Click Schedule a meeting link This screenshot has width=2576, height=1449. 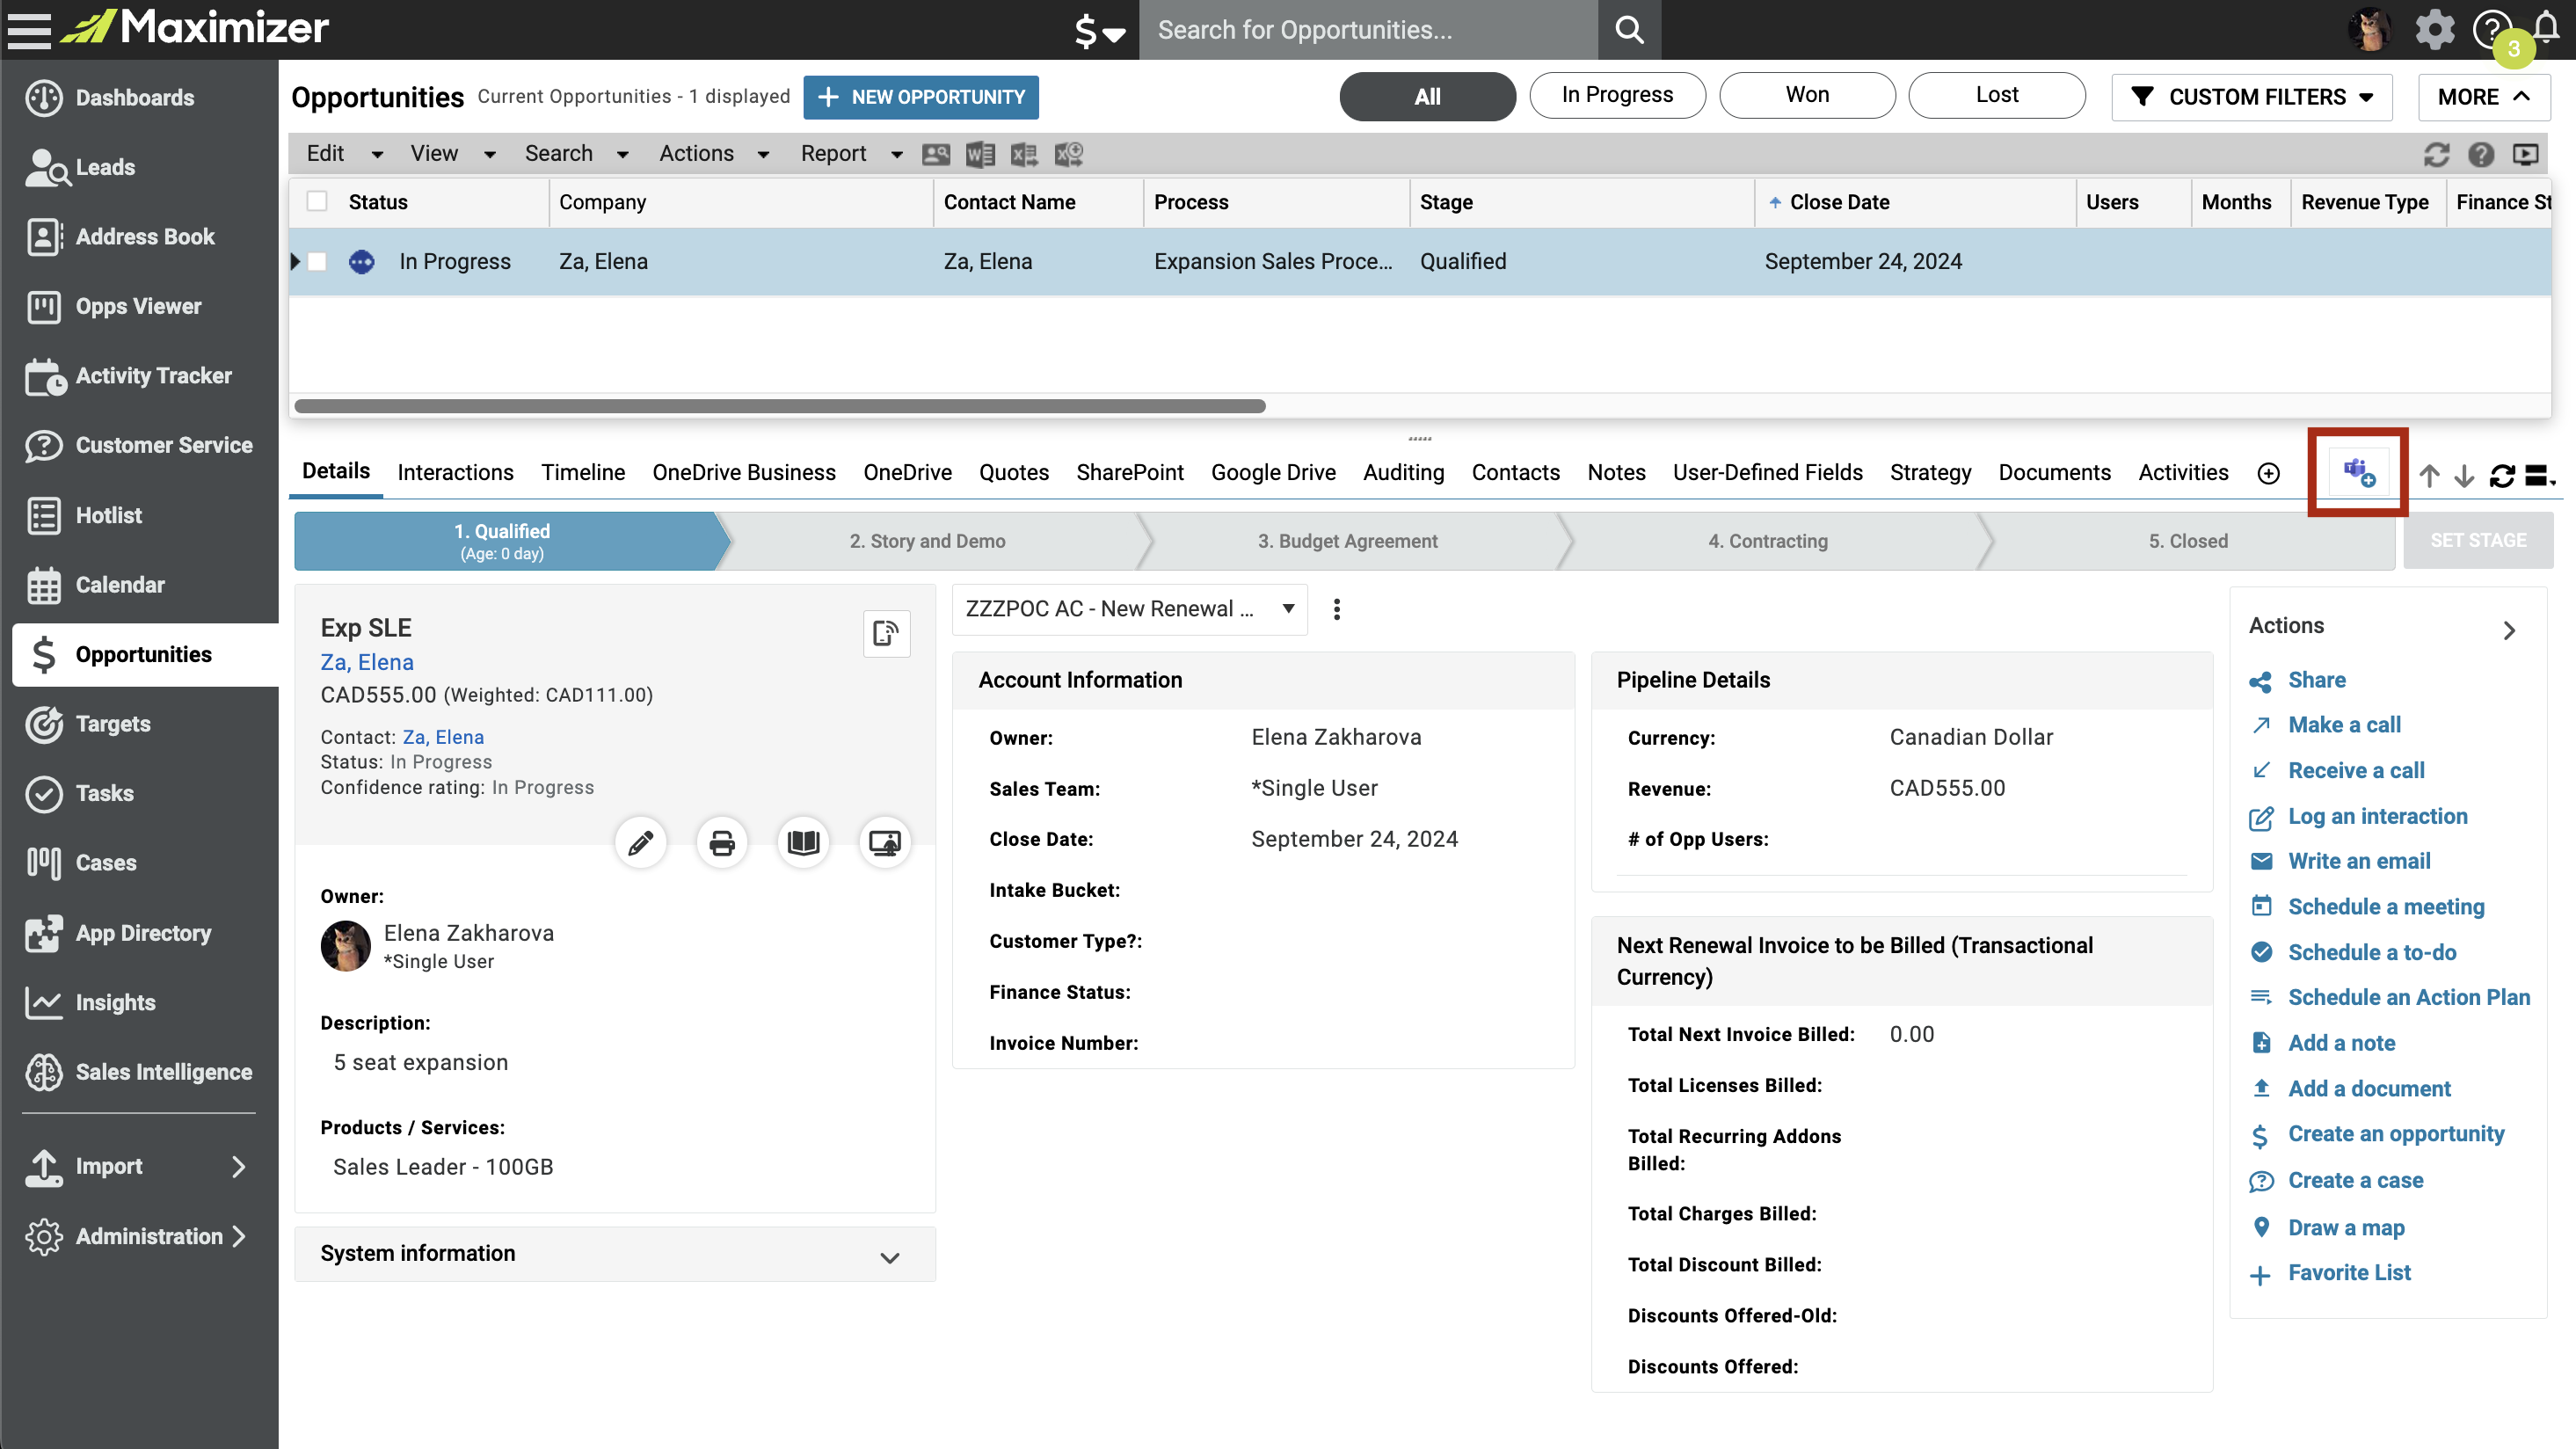pos(2386,907)
